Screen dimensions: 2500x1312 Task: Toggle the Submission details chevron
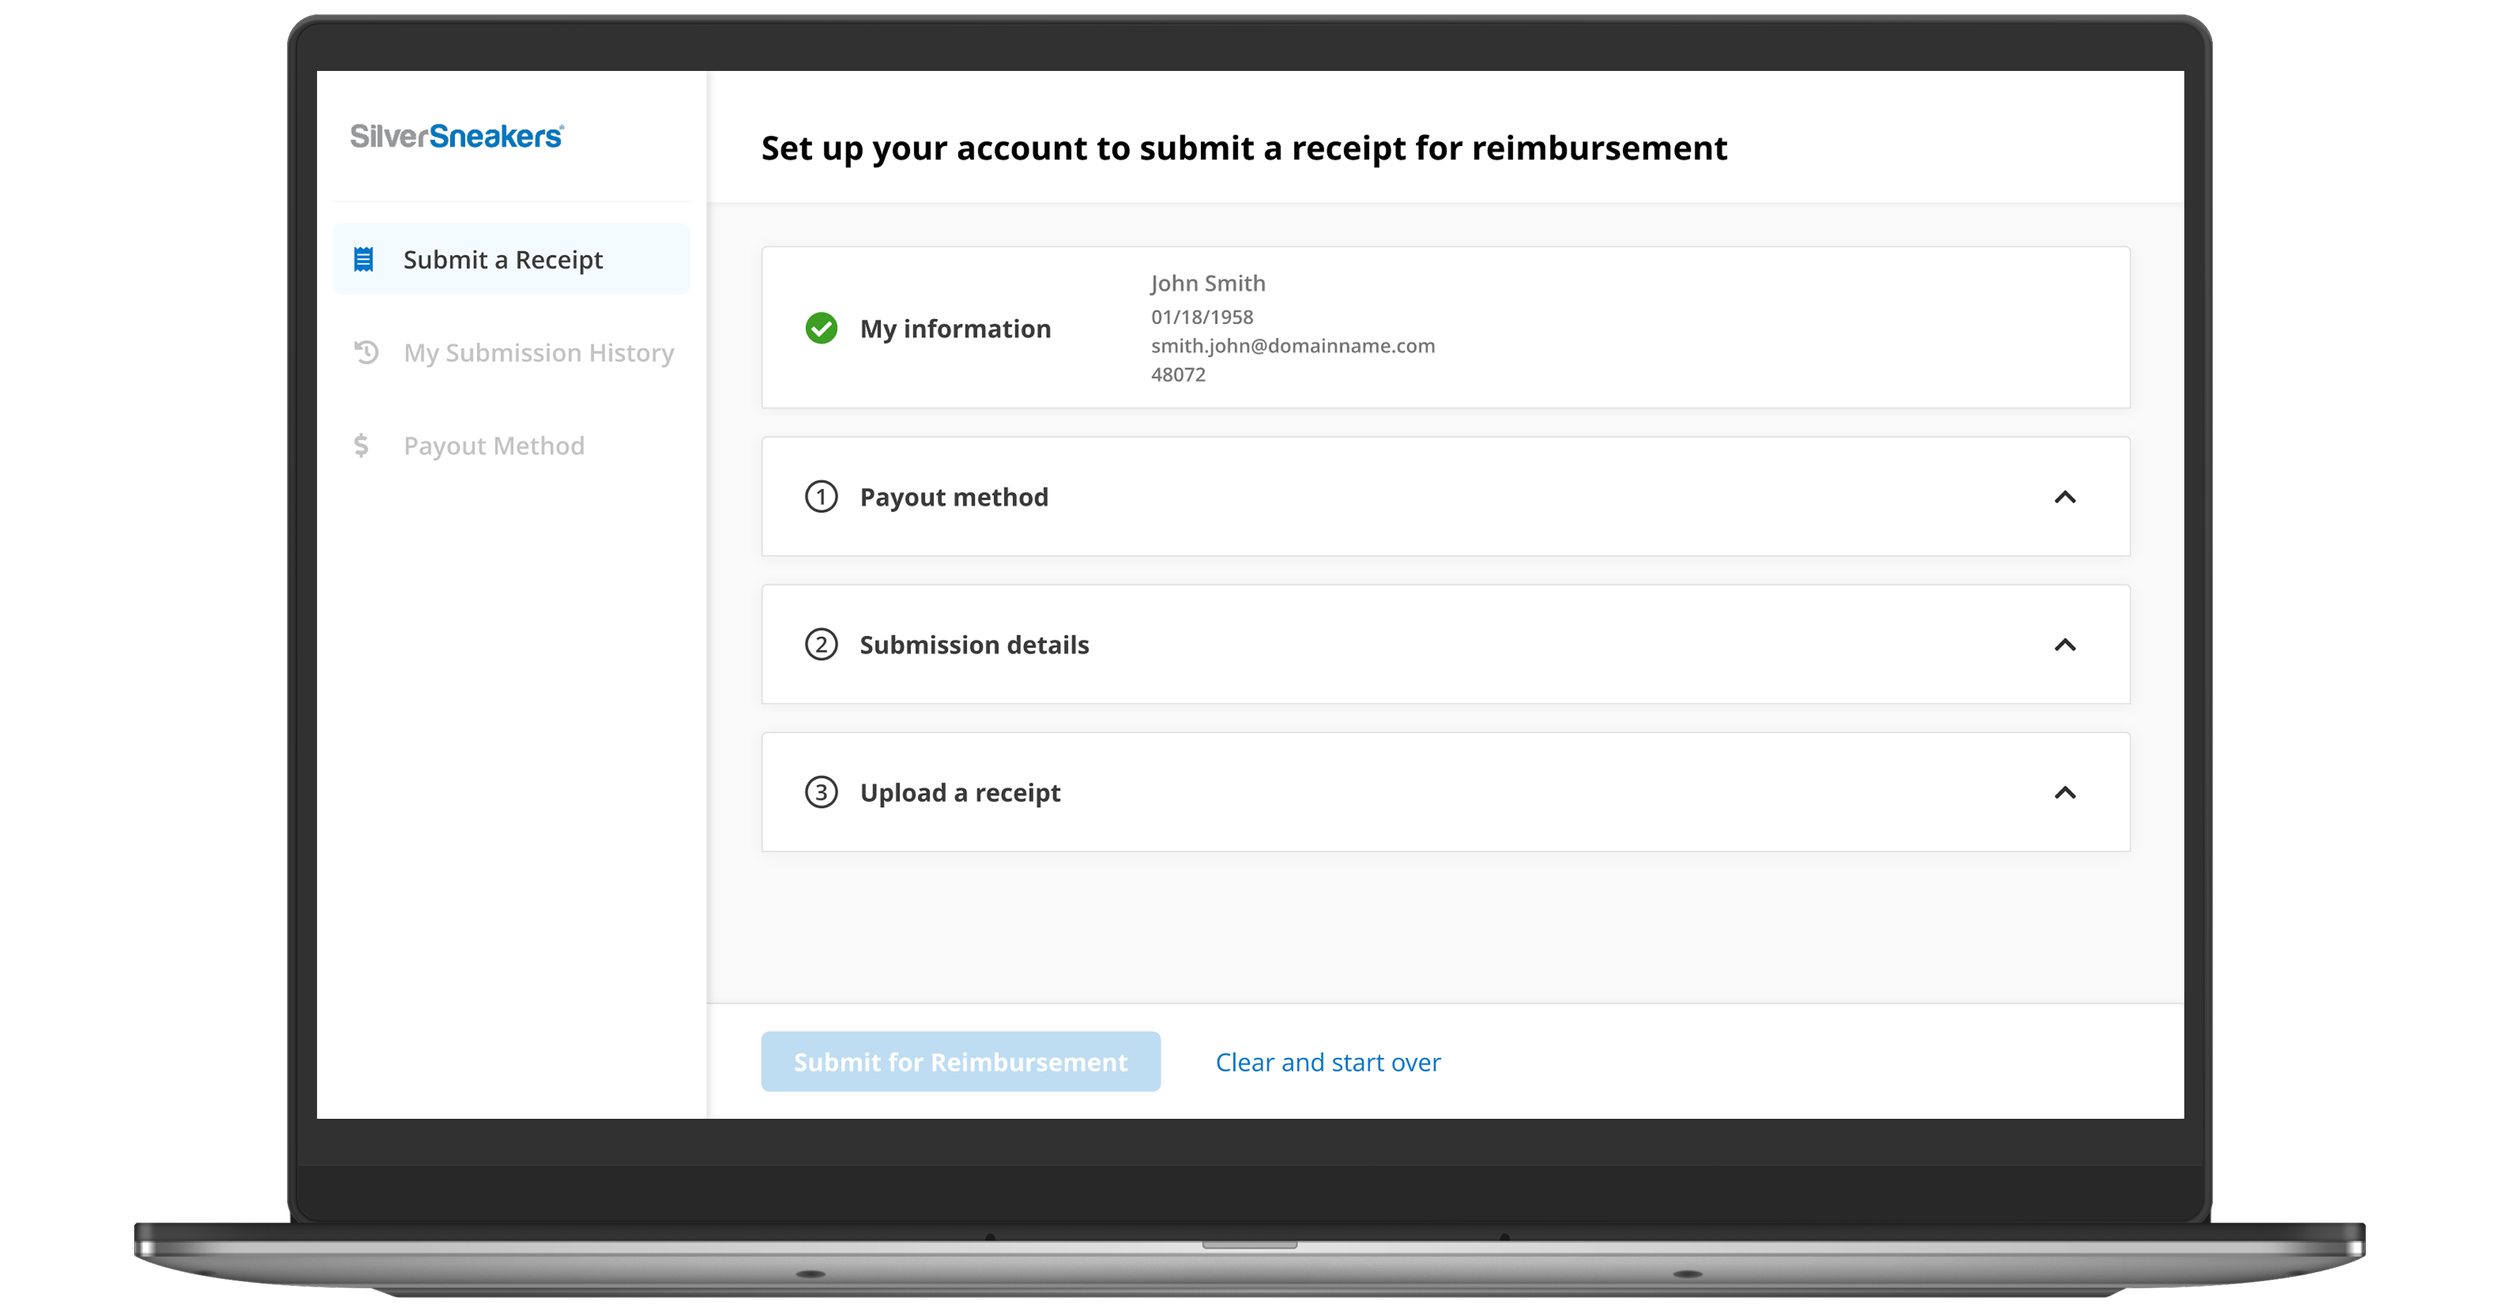2065,645
